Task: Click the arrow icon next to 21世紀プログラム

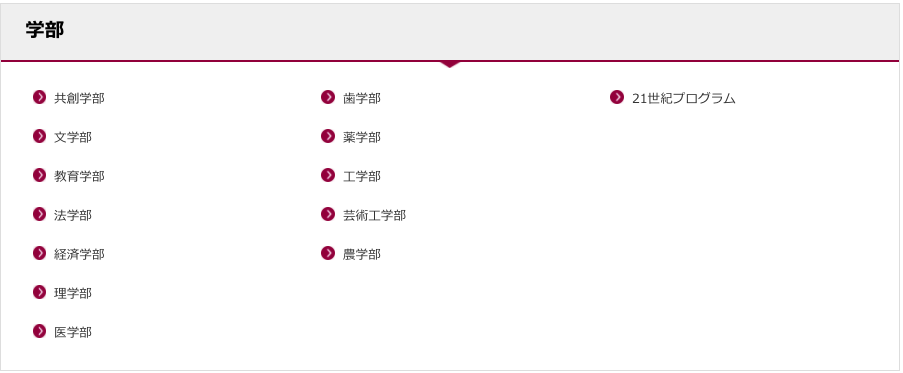Action: pos(617,97)
